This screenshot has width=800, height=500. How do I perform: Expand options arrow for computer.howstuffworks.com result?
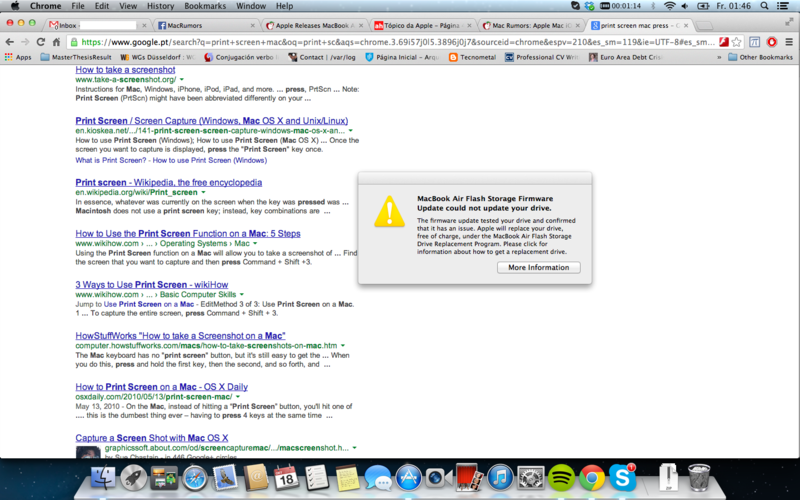343,345
